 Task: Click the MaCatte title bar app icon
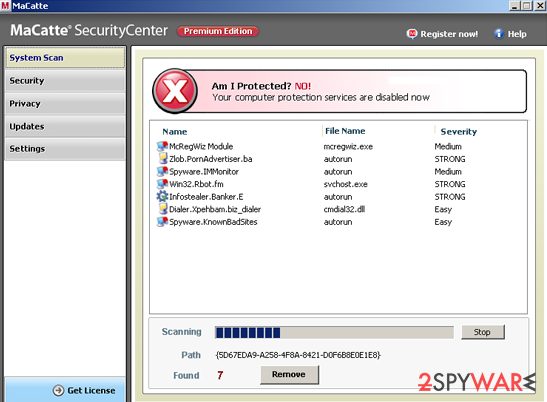(5, 6)
